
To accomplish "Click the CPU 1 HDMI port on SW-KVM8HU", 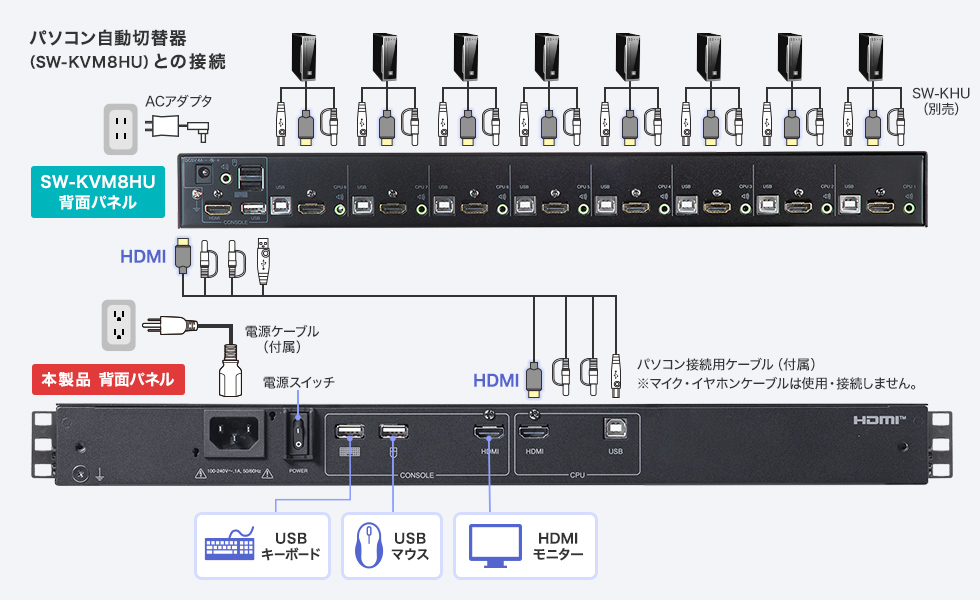I will [x=880, y=206].
